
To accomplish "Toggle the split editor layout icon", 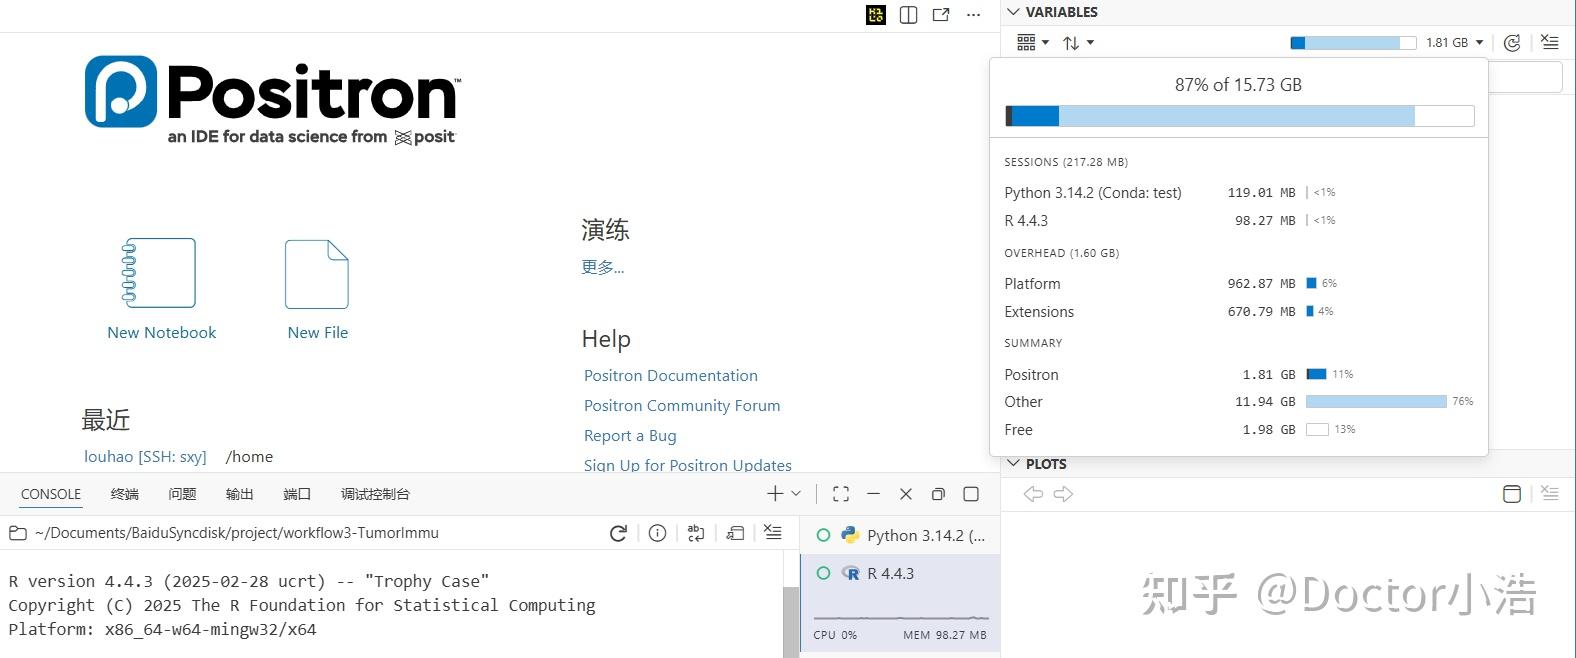I will coord(908,15).
